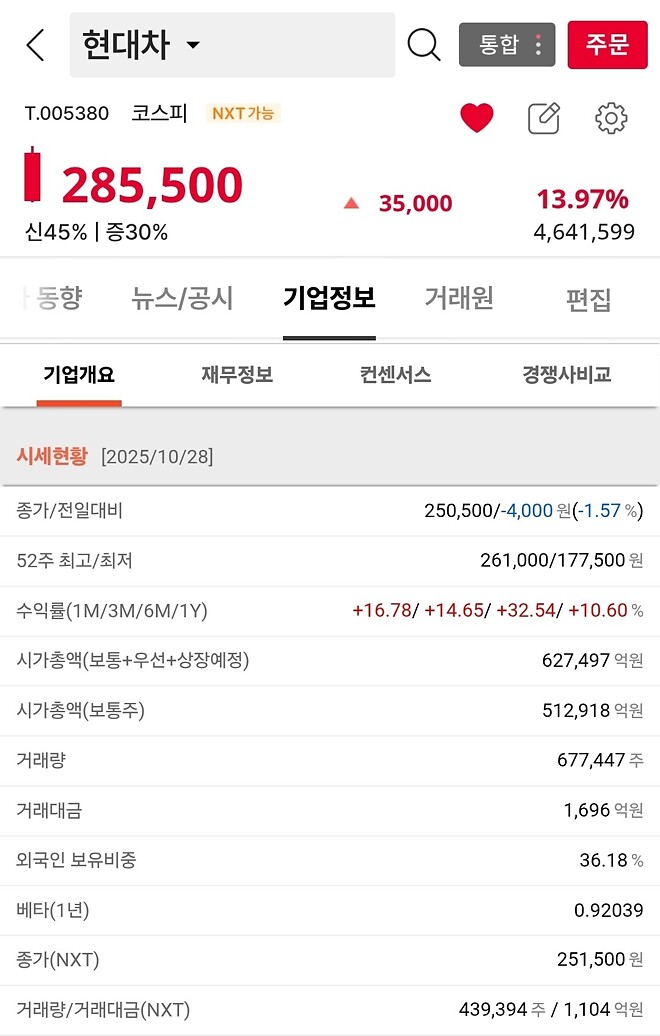Go back using the back arrow
The image size is (660, 1036).
33,44
